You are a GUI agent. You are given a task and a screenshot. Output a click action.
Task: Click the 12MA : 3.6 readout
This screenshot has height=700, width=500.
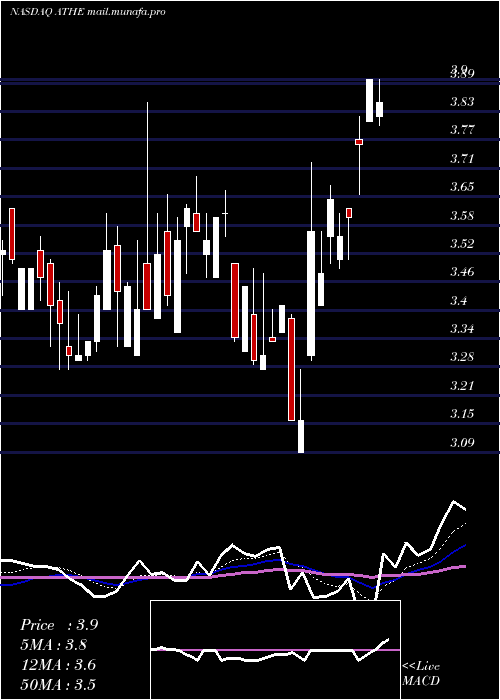click(x=58, y=665)
